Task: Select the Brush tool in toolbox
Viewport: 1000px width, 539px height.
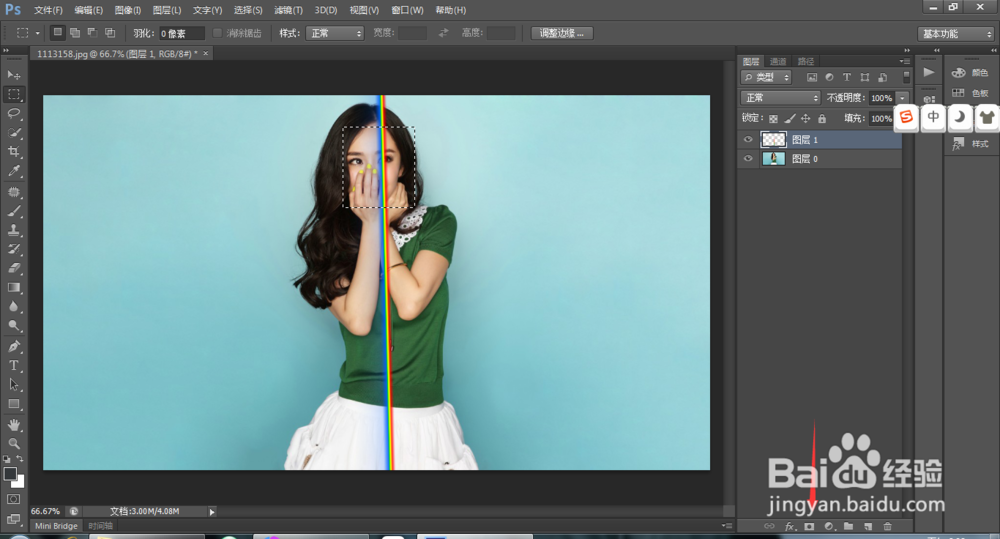Action: tap(13, 211)
